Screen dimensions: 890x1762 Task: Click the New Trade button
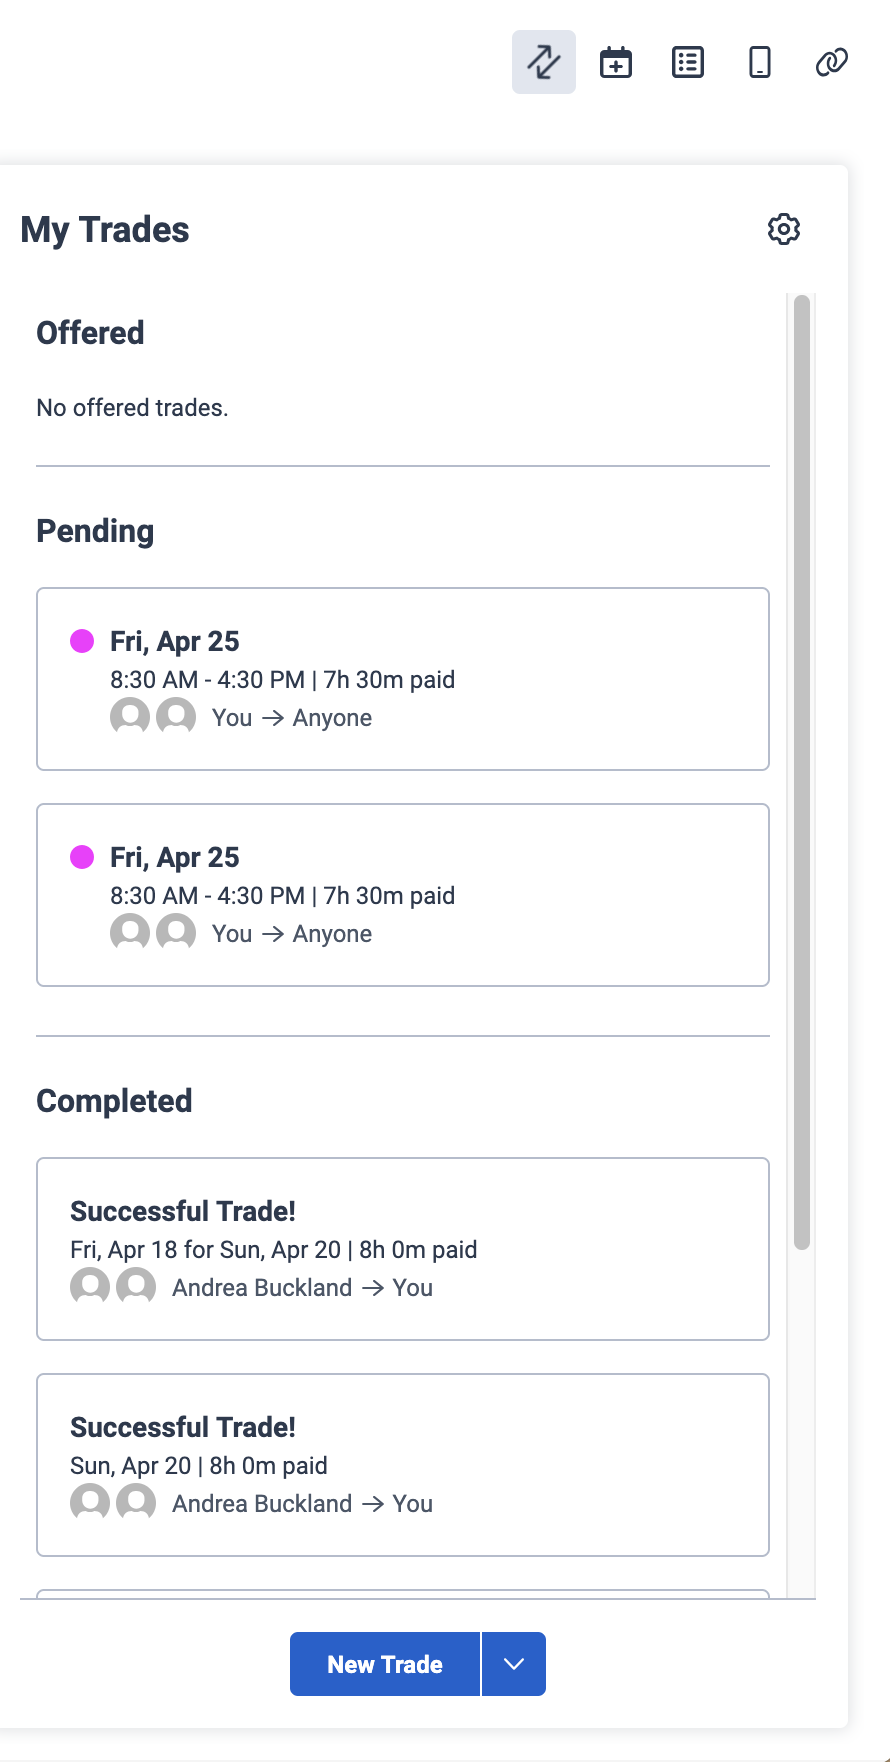coord(385,1664)
